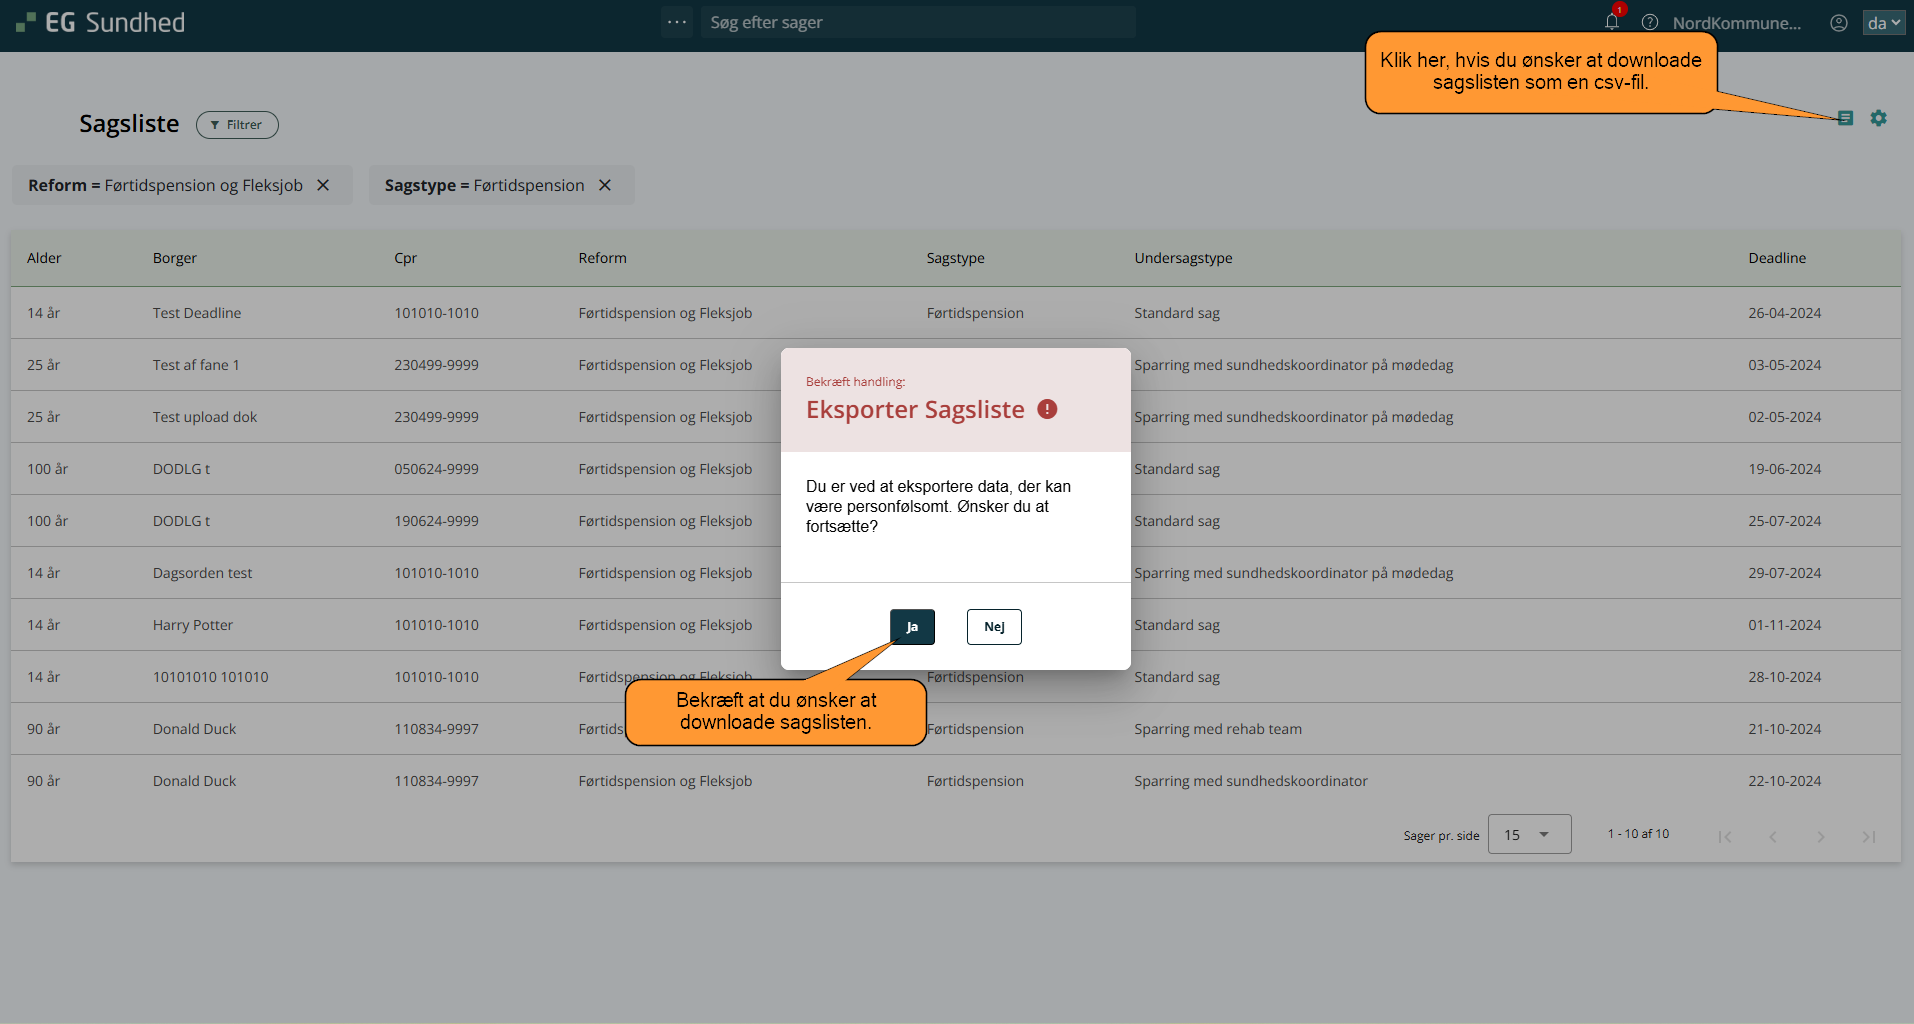Click deadline 01-11-2024 cell
The height and width of the screenshot is (1024, 1914).
click(1785, 625)
